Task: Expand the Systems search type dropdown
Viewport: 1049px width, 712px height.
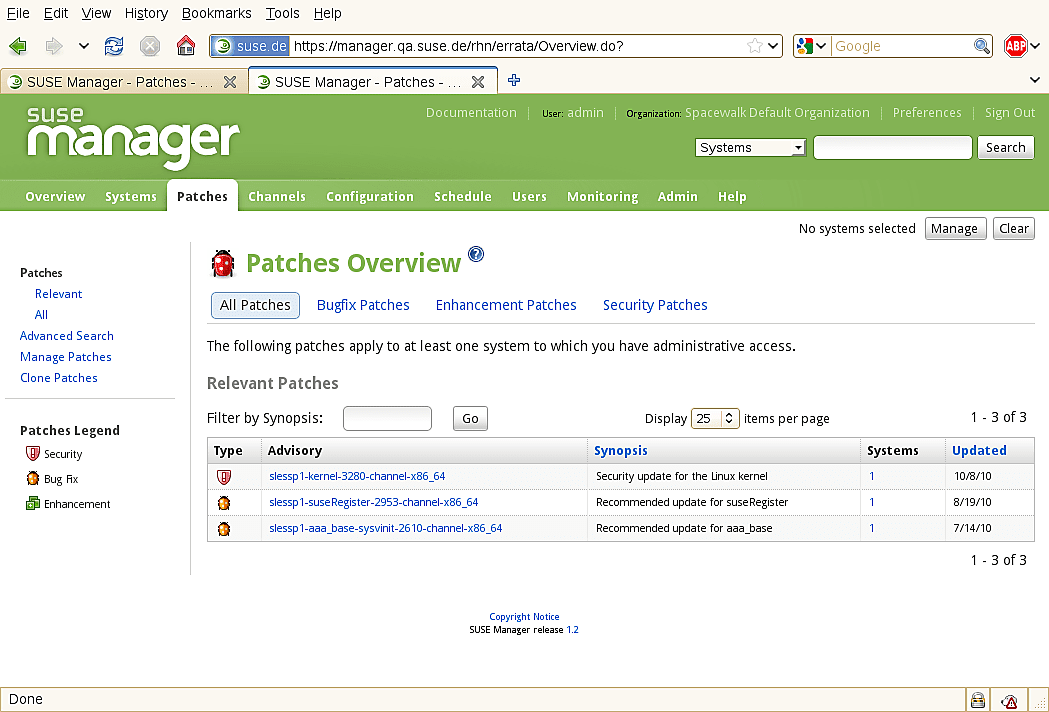Action: [x=751, y=147]
